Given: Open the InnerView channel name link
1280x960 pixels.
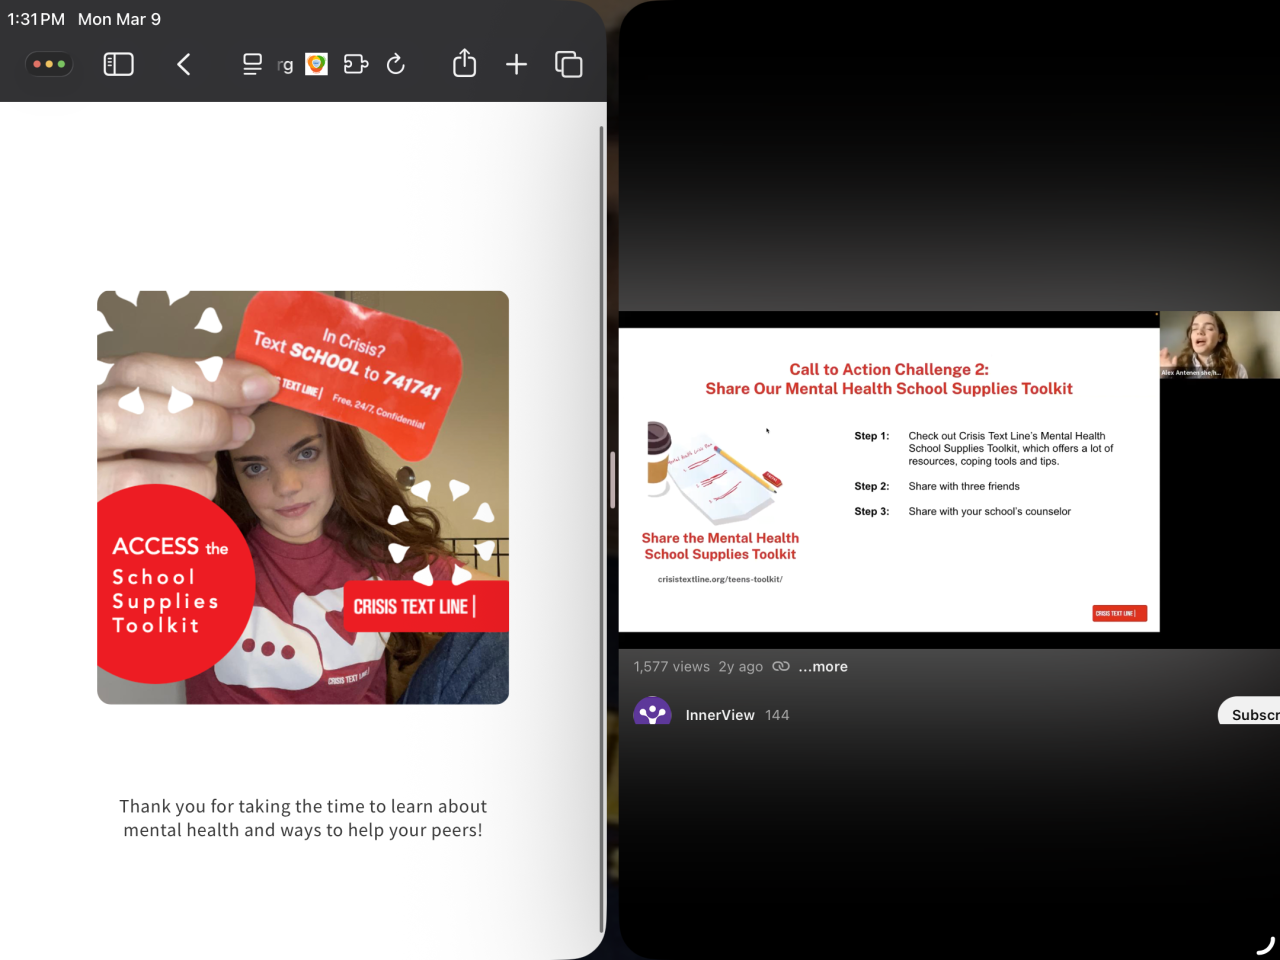Looking at the screenshot, I should pos(720,715).
